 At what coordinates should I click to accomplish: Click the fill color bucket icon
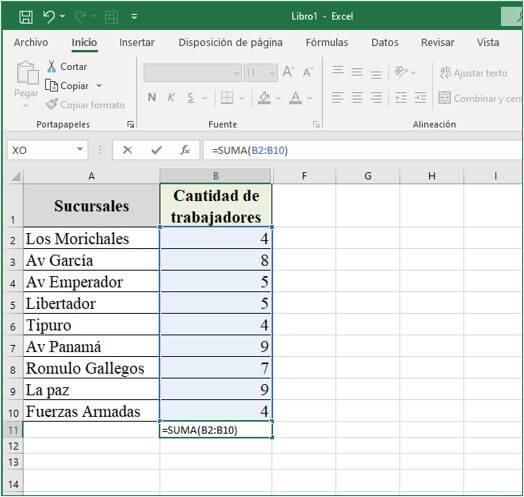point(264,98)
